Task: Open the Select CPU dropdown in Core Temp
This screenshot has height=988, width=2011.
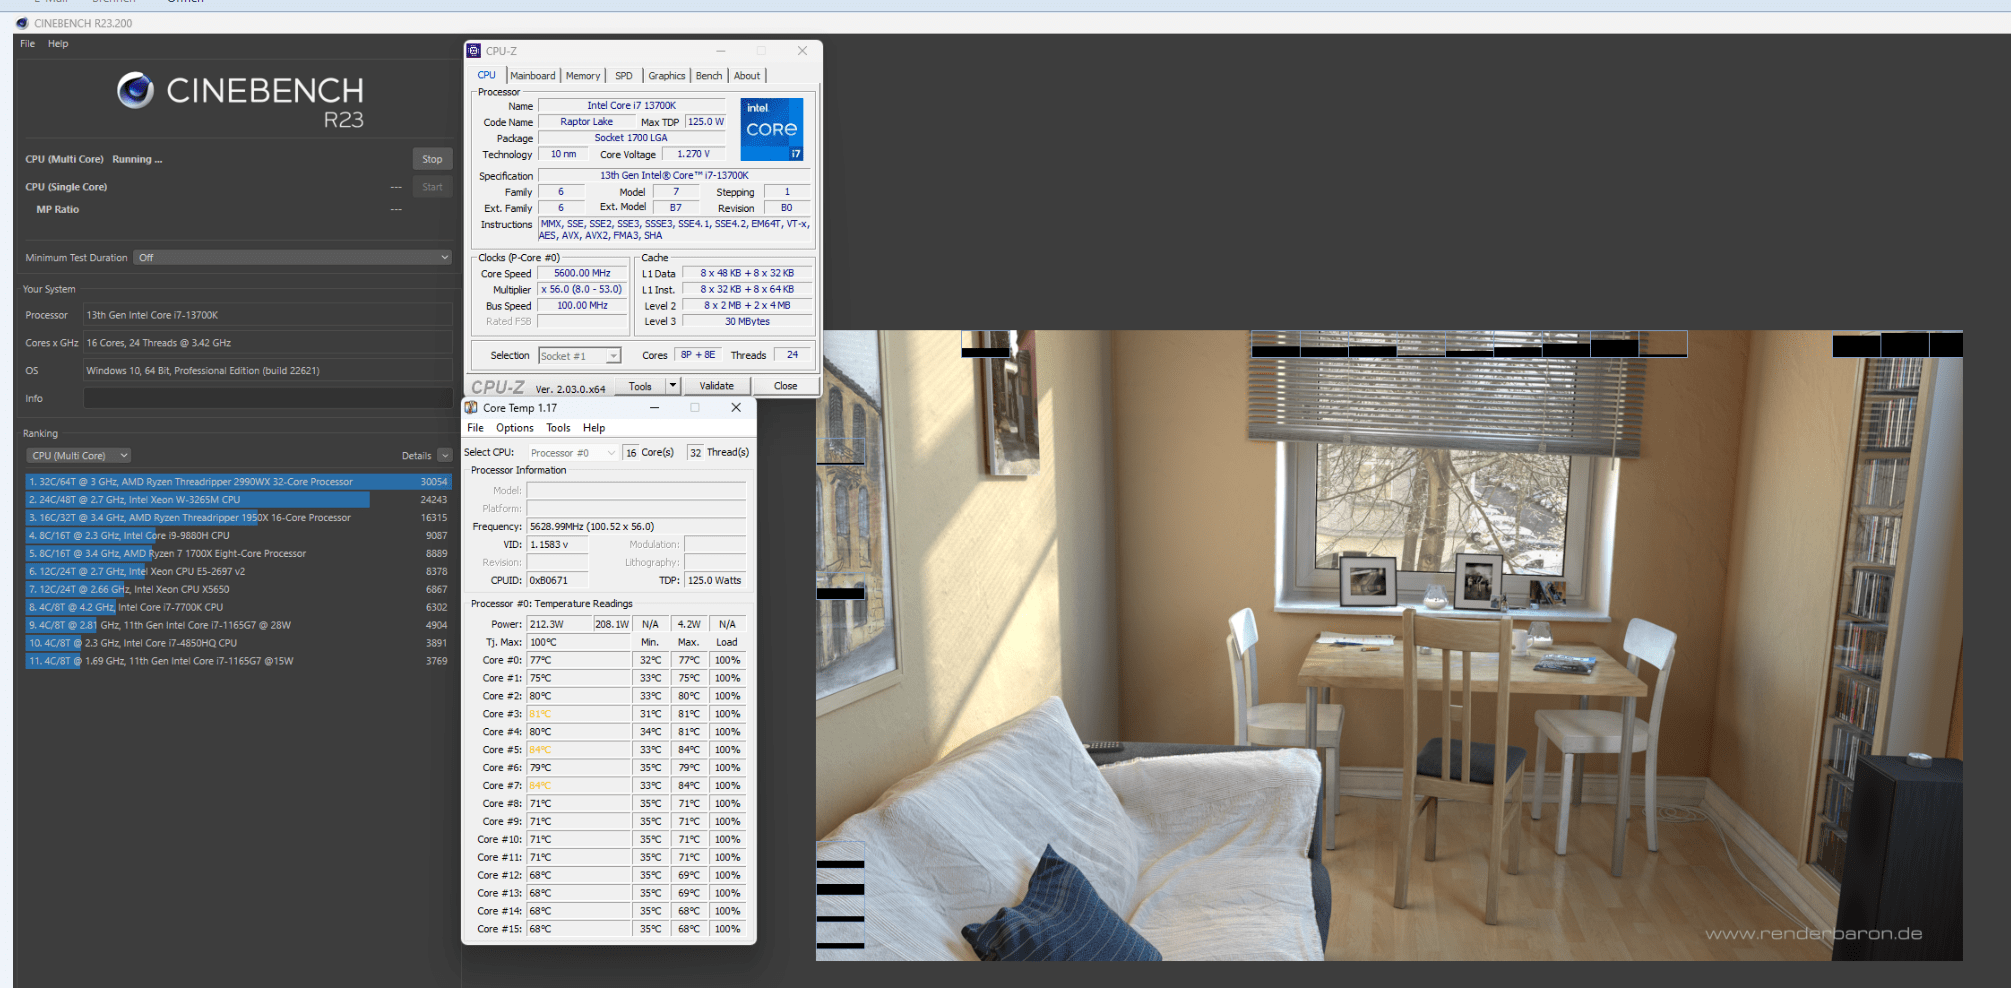Action: tap(573, 453)
